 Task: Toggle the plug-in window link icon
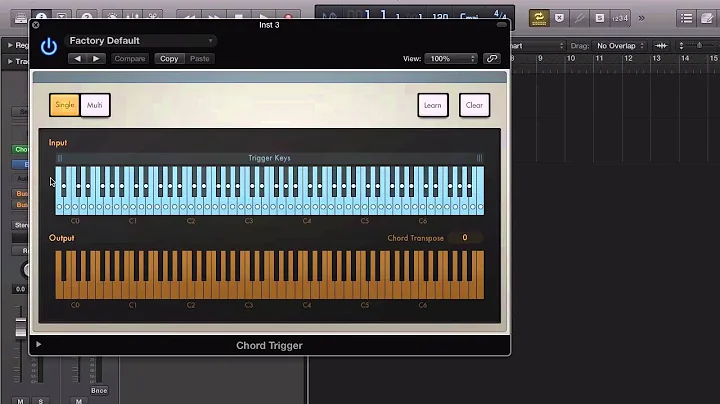pos(492,59)
